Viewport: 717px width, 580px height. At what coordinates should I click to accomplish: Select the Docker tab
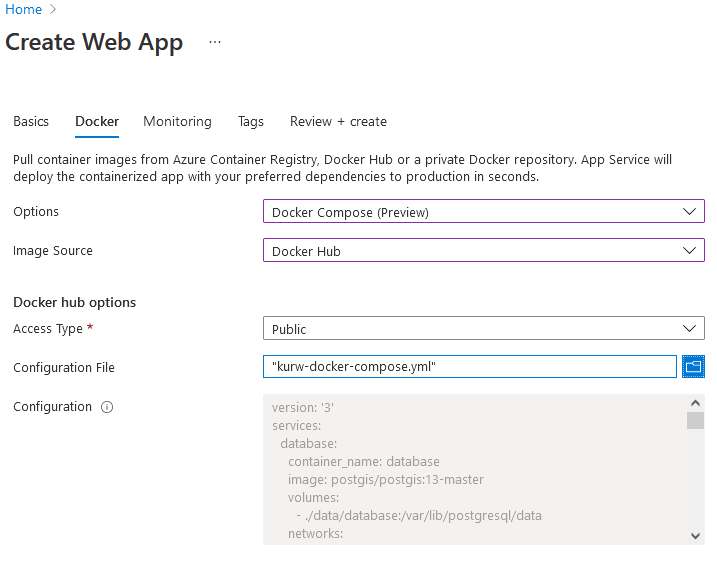97,121
